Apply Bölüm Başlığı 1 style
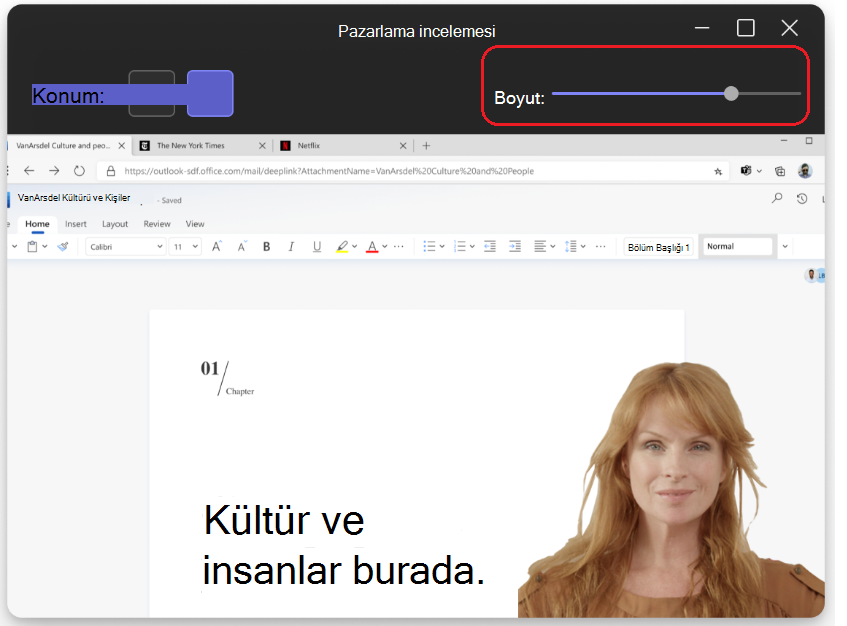Viewport: 847px width, 626px height. 658,247
